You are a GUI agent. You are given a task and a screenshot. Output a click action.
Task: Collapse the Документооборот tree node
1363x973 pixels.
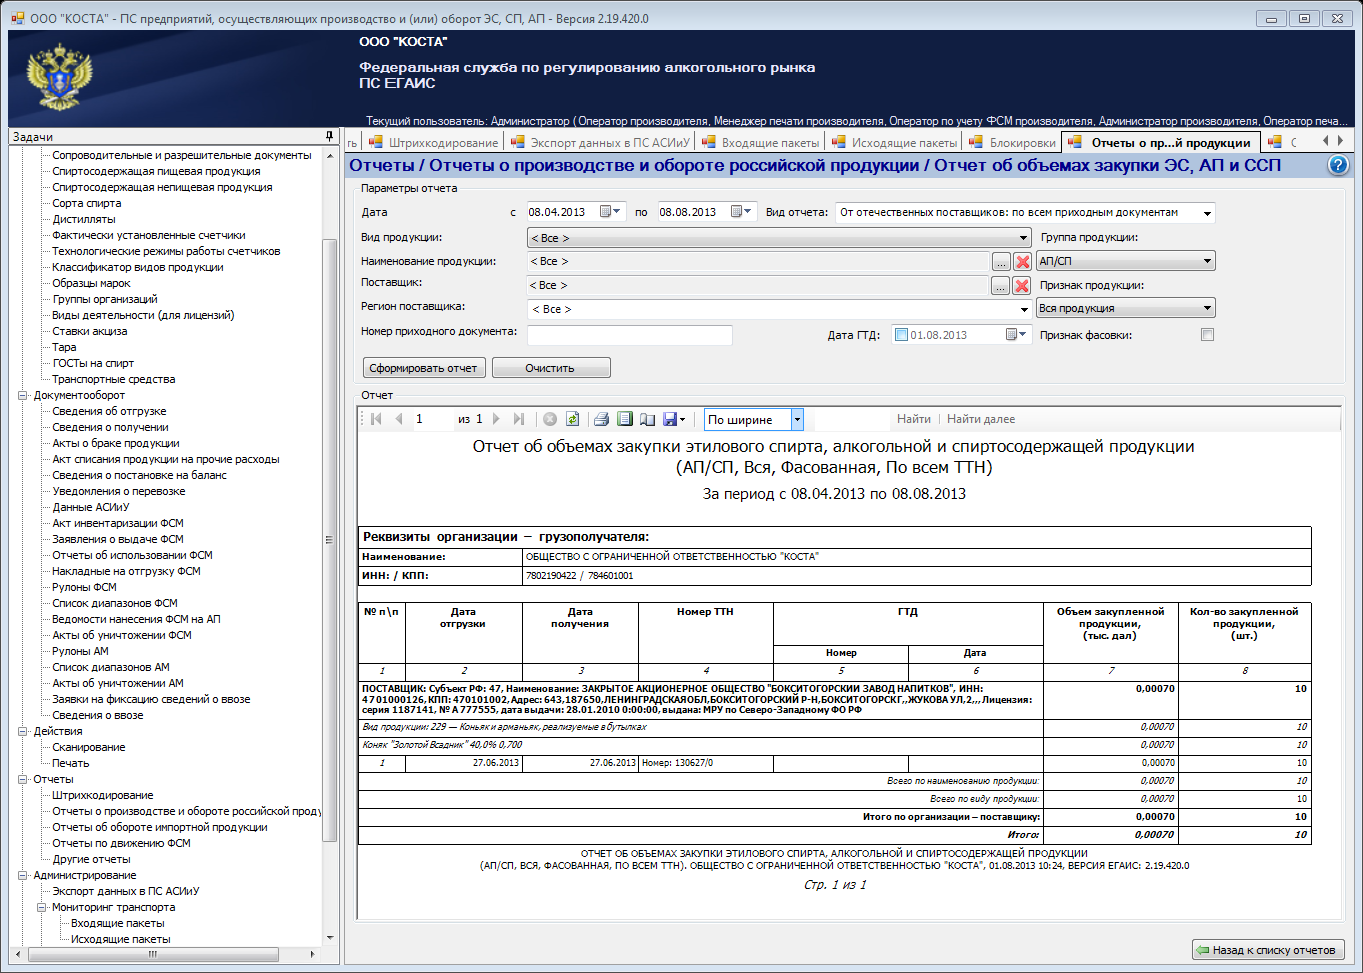pyautogui.click(x=23, y=395)
